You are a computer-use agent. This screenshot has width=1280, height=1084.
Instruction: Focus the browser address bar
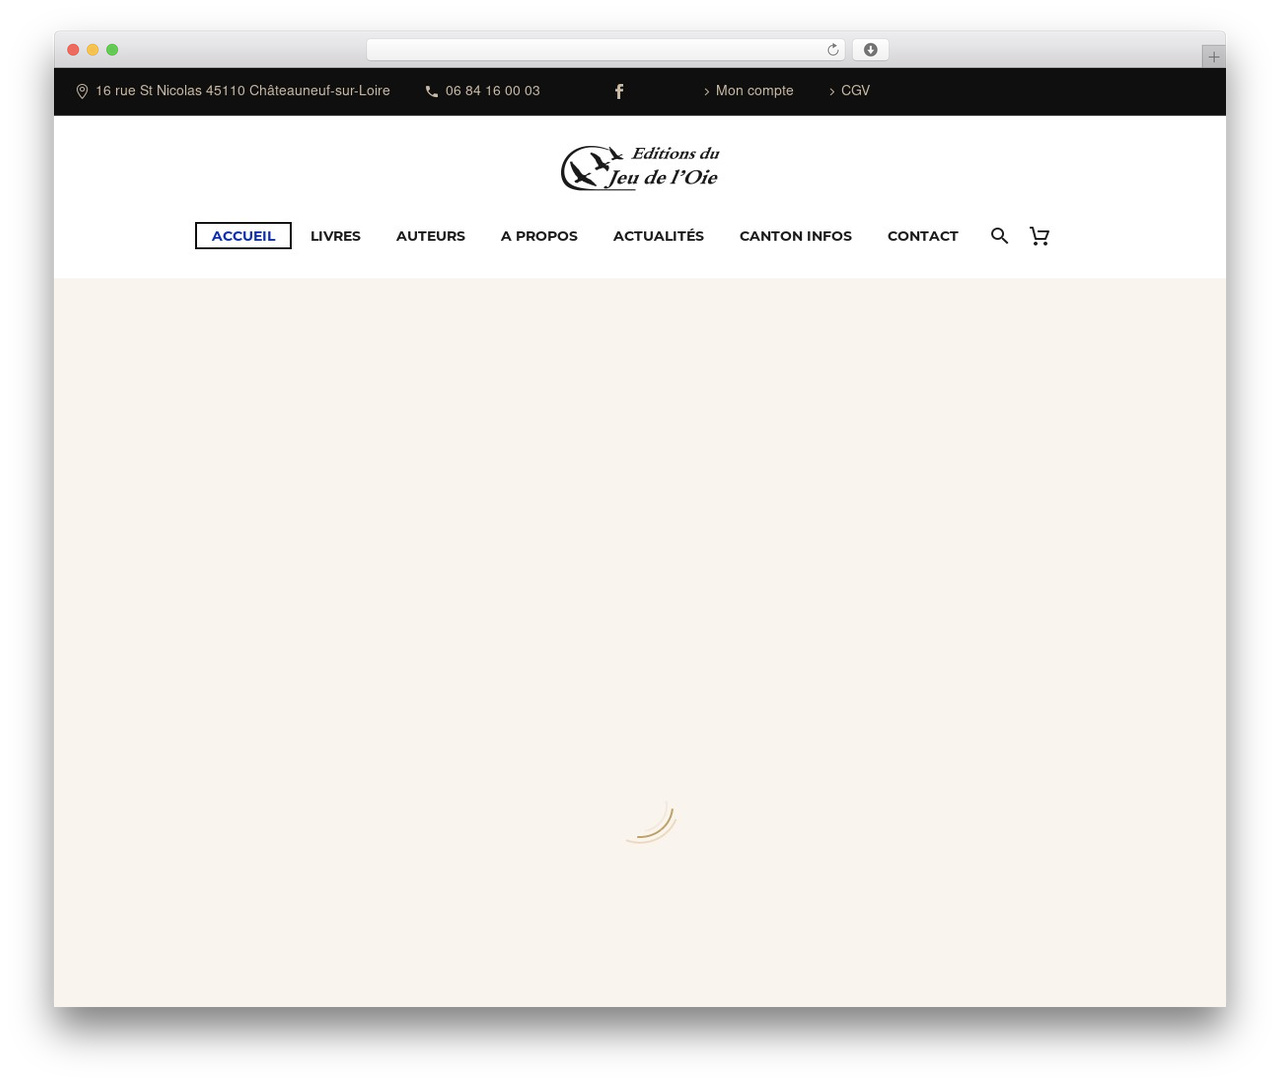[605, 50]
